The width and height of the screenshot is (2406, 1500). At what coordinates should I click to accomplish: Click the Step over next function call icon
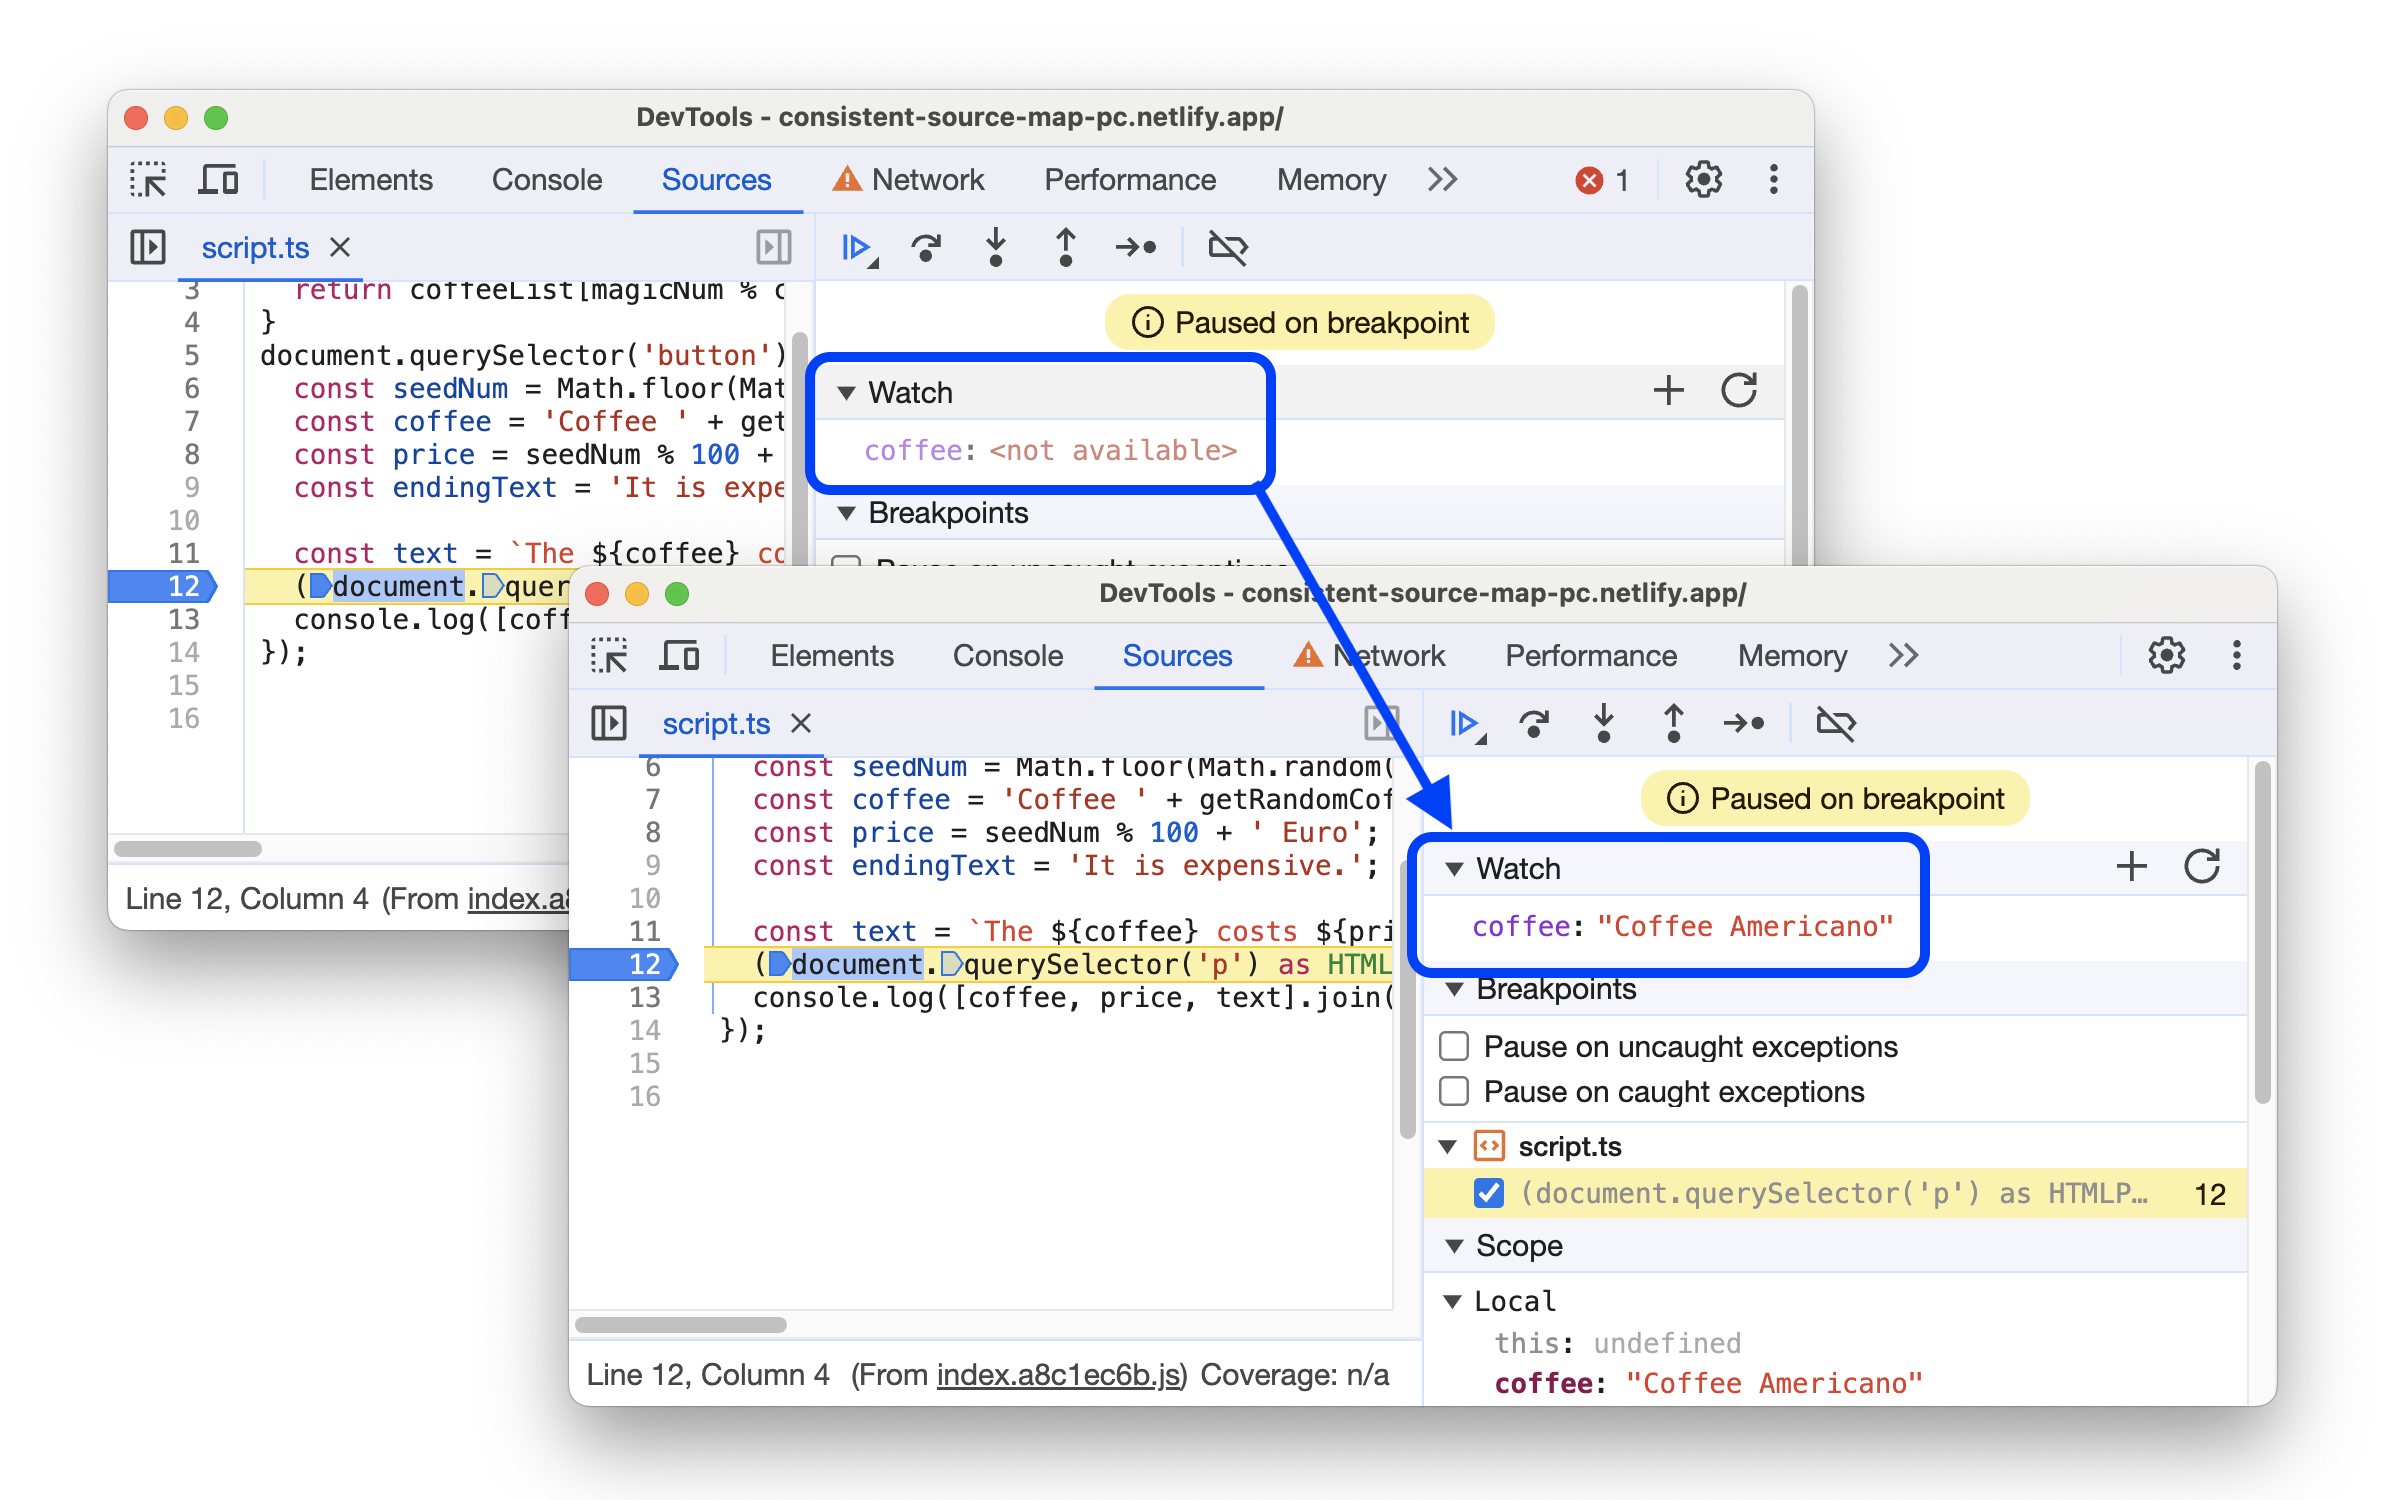[x=1529, y=721]
